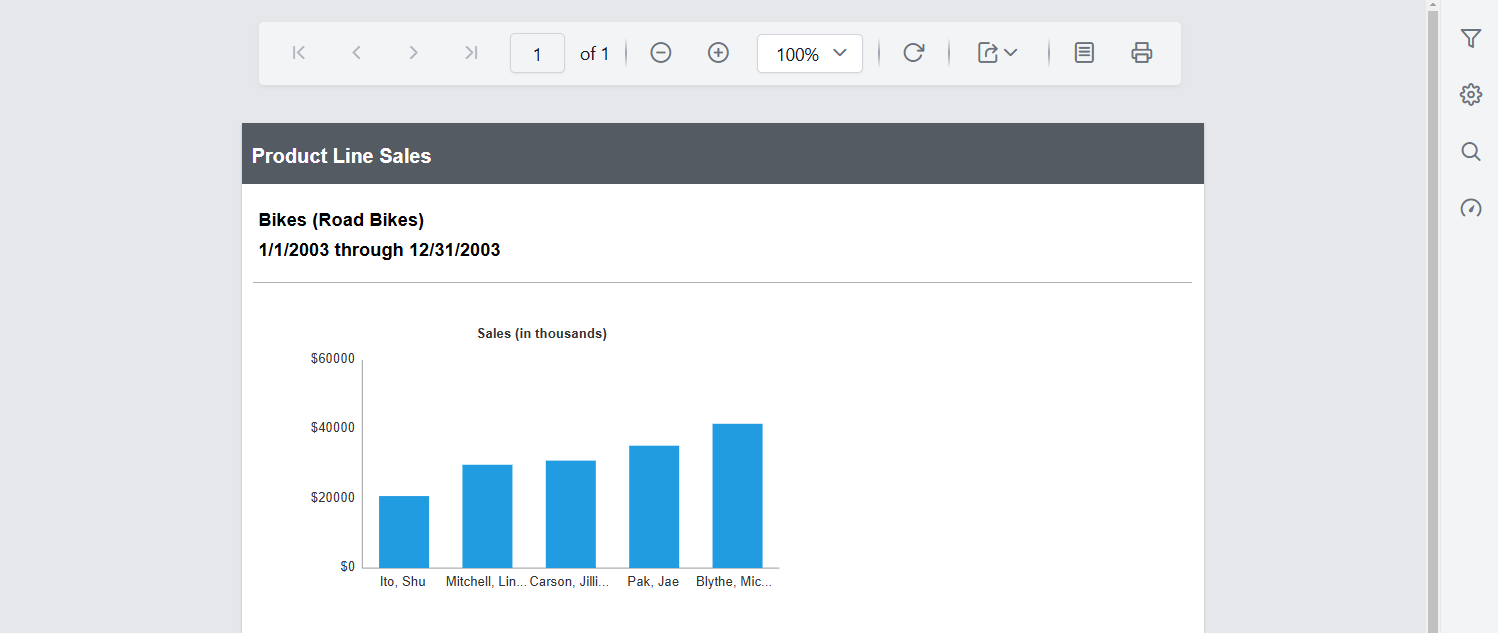Open search within the report
1498x633 pixels.
1470,151
